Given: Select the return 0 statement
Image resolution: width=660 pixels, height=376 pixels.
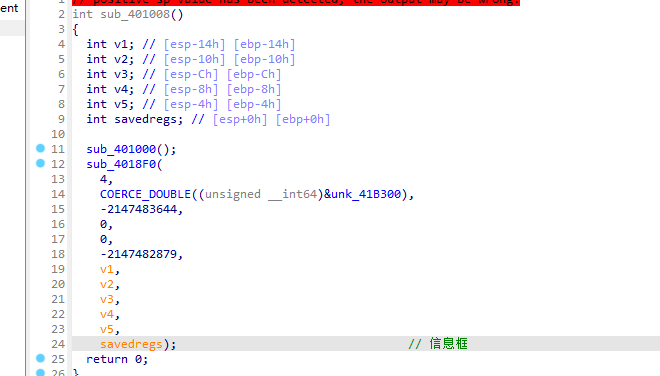Looking at the screenshot, I should point(117,359).
